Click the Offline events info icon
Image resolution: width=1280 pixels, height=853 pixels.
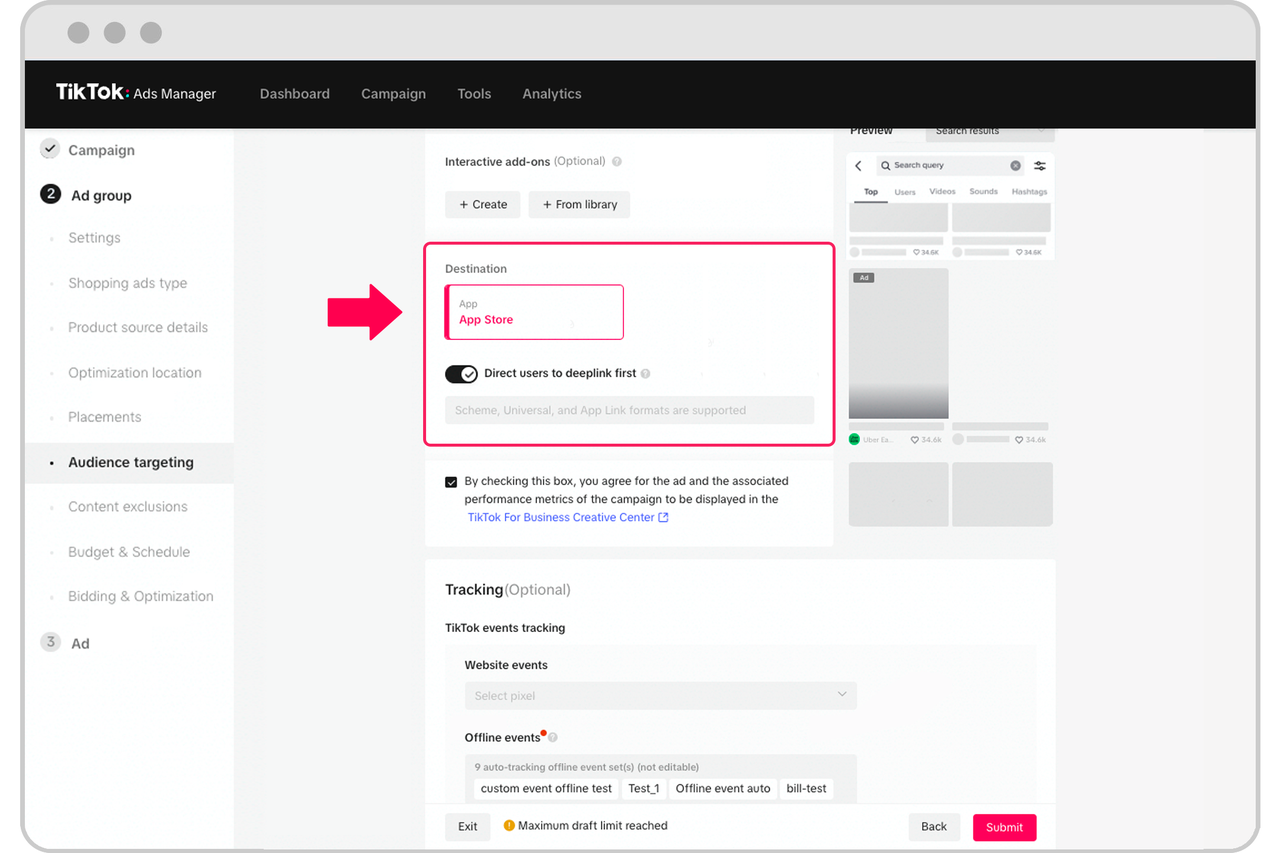point(552,738)
